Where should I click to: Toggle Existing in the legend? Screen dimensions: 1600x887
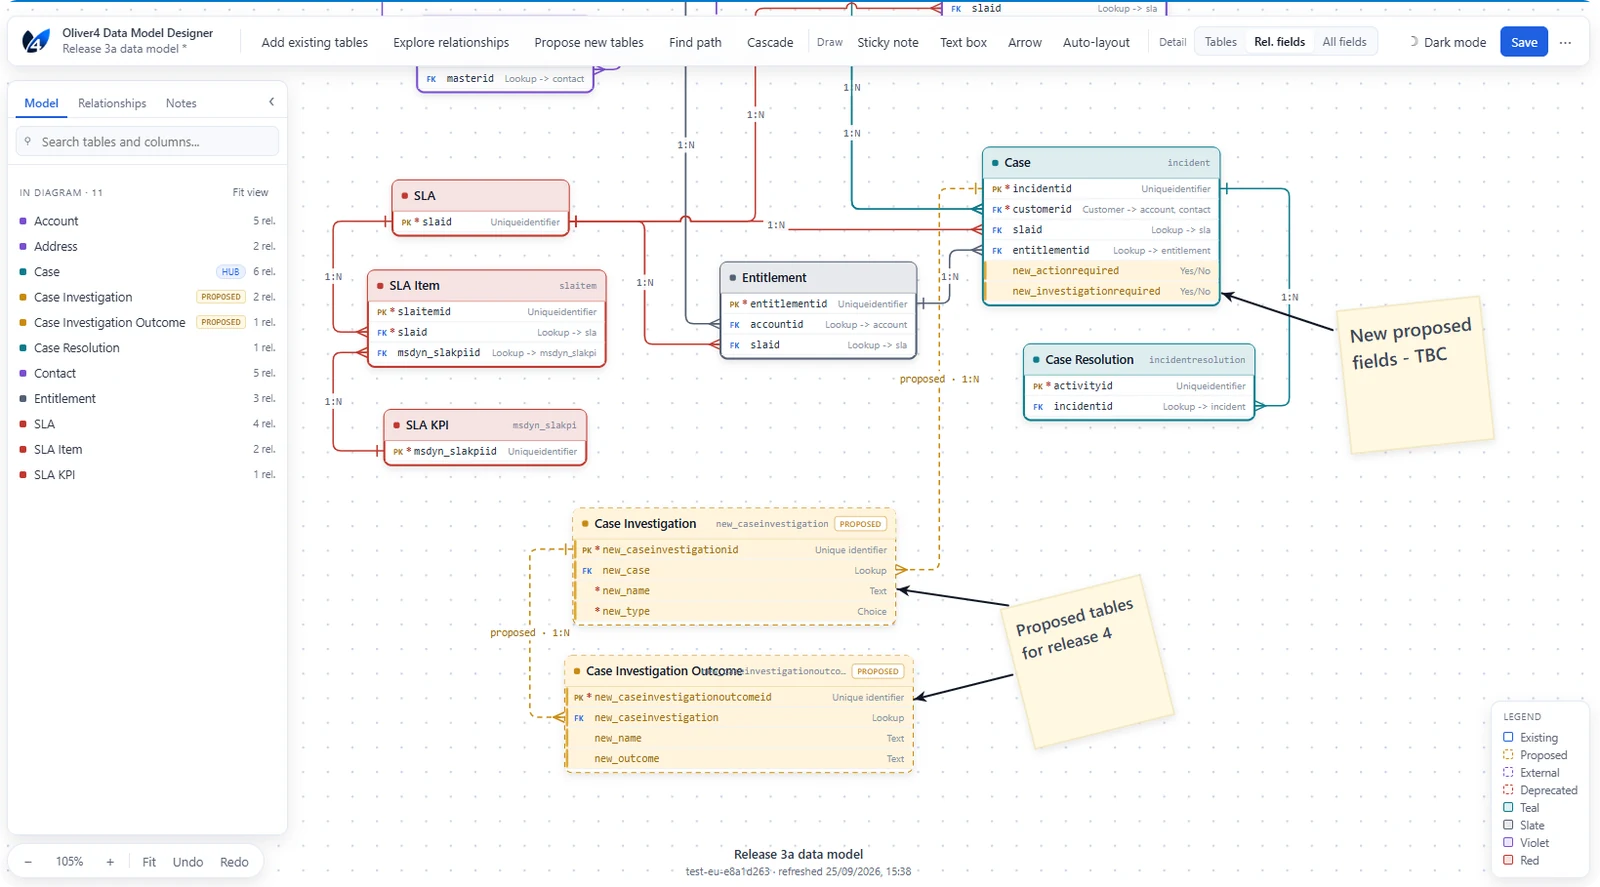click(x=1530, y=738)
